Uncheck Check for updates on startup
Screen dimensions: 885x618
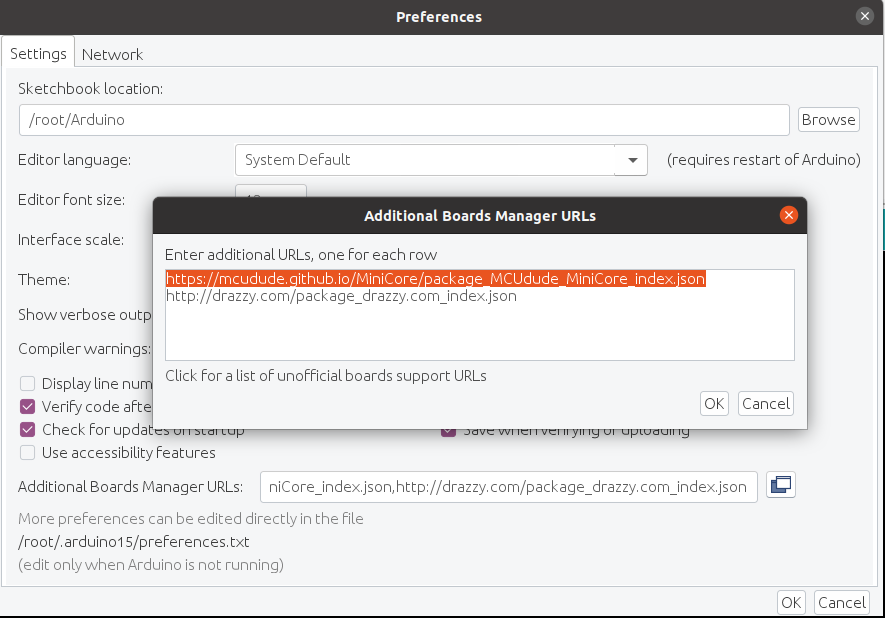pos(28,429)
